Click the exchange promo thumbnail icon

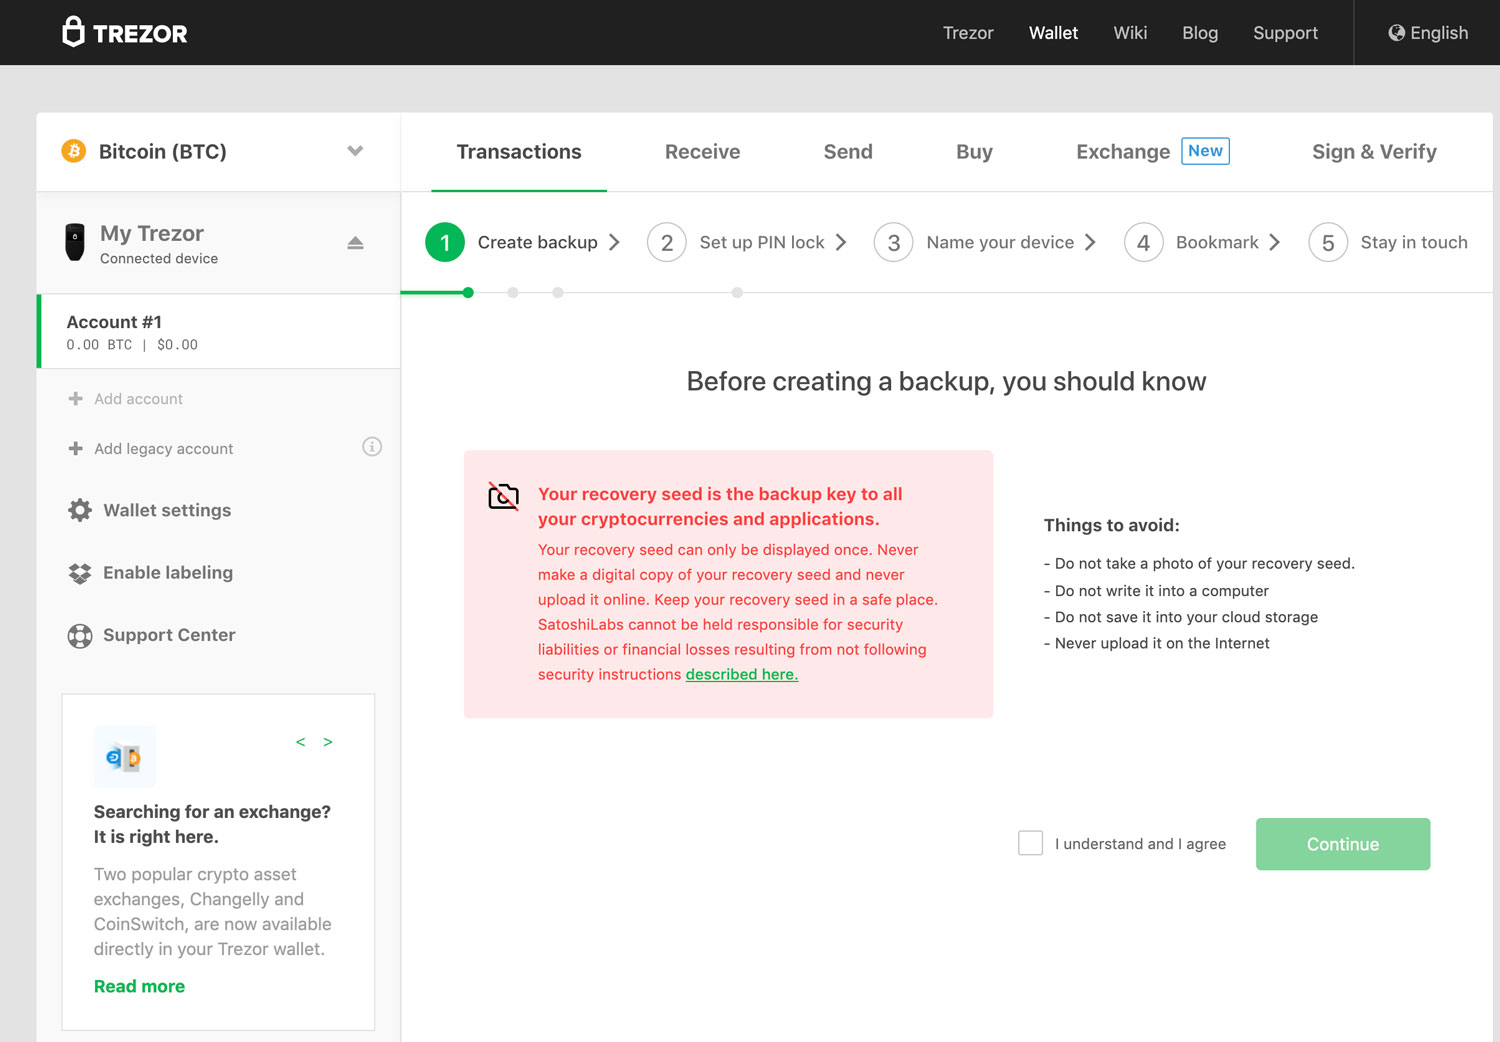[x=124, y=757]
